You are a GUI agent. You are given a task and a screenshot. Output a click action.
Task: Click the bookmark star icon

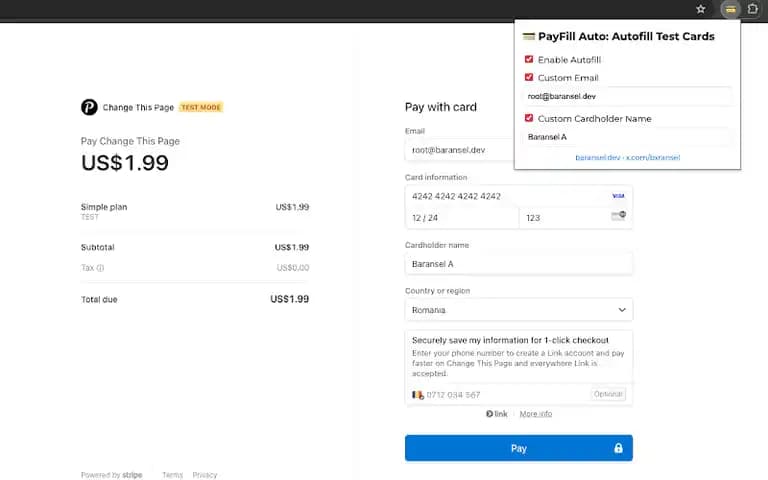tap(701, 9)
